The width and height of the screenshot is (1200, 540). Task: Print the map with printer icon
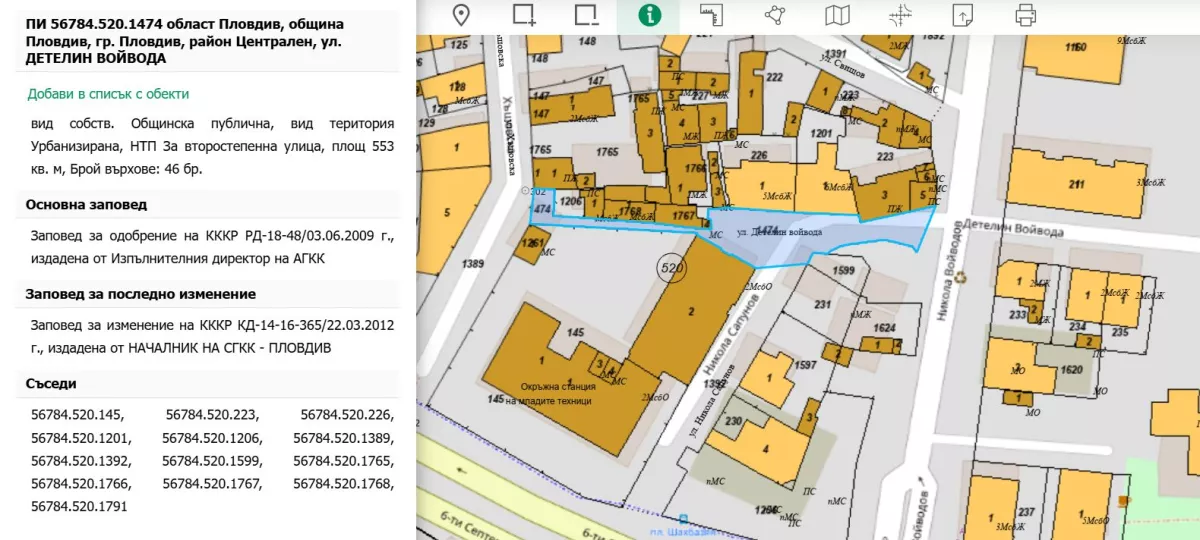[1025, 15]
